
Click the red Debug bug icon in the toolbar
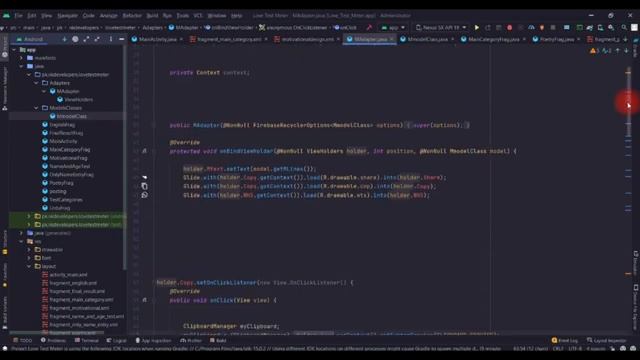coord(509,28)
